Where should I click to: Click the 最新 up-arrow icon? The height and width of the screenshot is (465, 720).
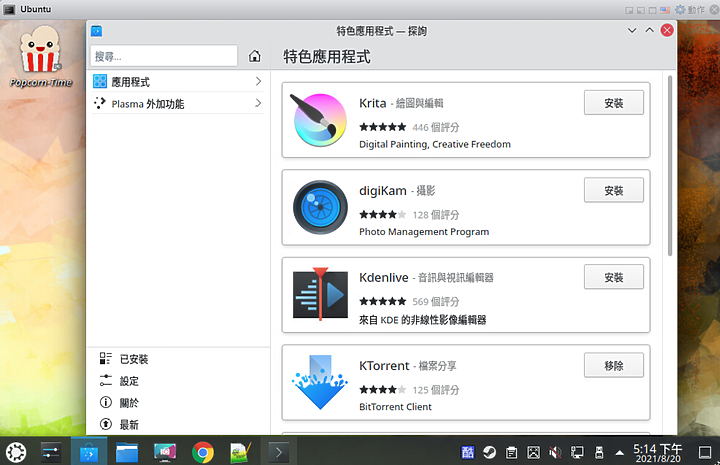[x=106, y=424]
